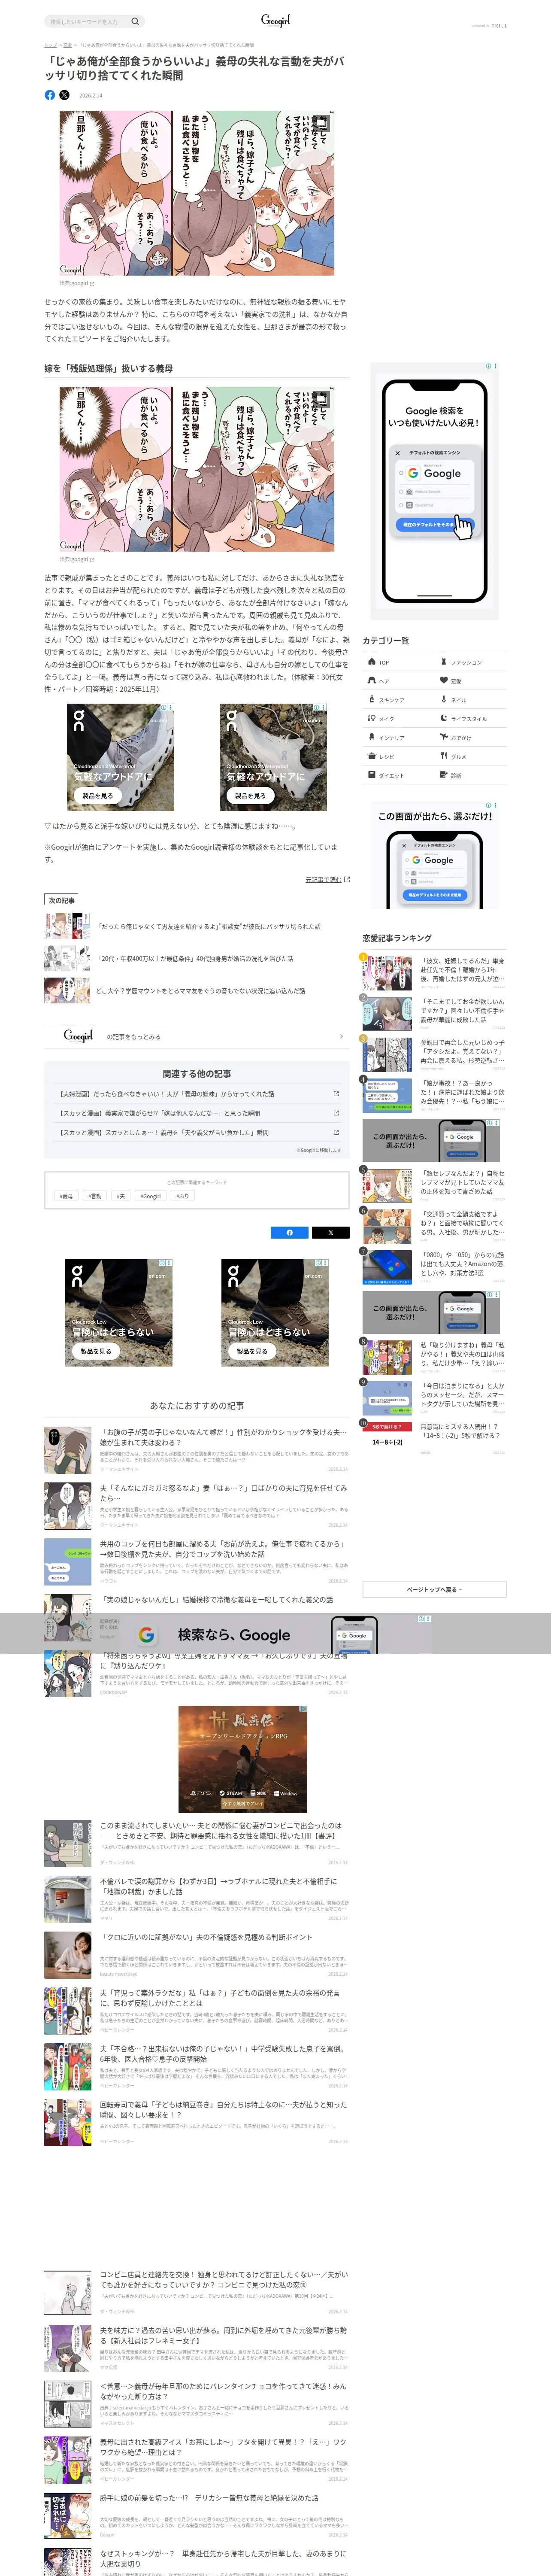Click the 風燕伝 open-world RPG ad banner
The image size is (551, 2576).
[x=242, y=1758]
